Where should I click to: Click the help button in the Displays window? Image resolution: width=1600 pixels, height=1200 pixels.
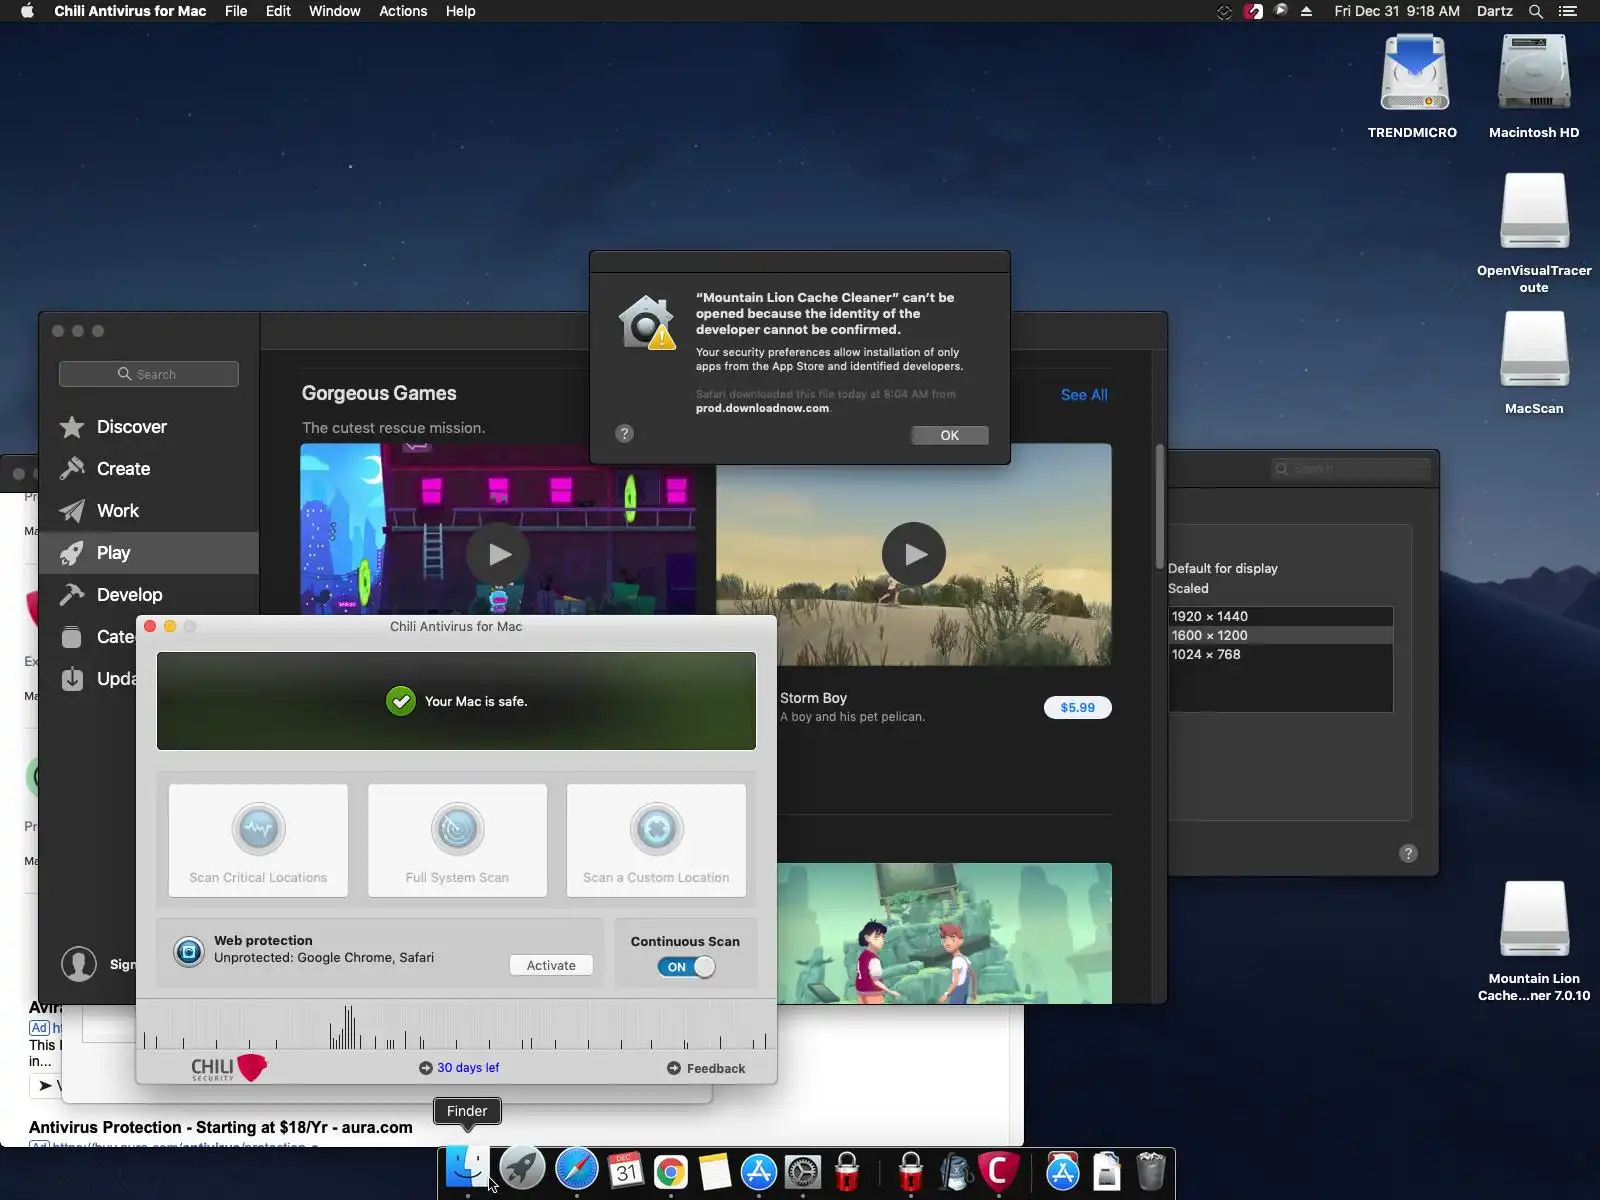(x=1408, y=853)
